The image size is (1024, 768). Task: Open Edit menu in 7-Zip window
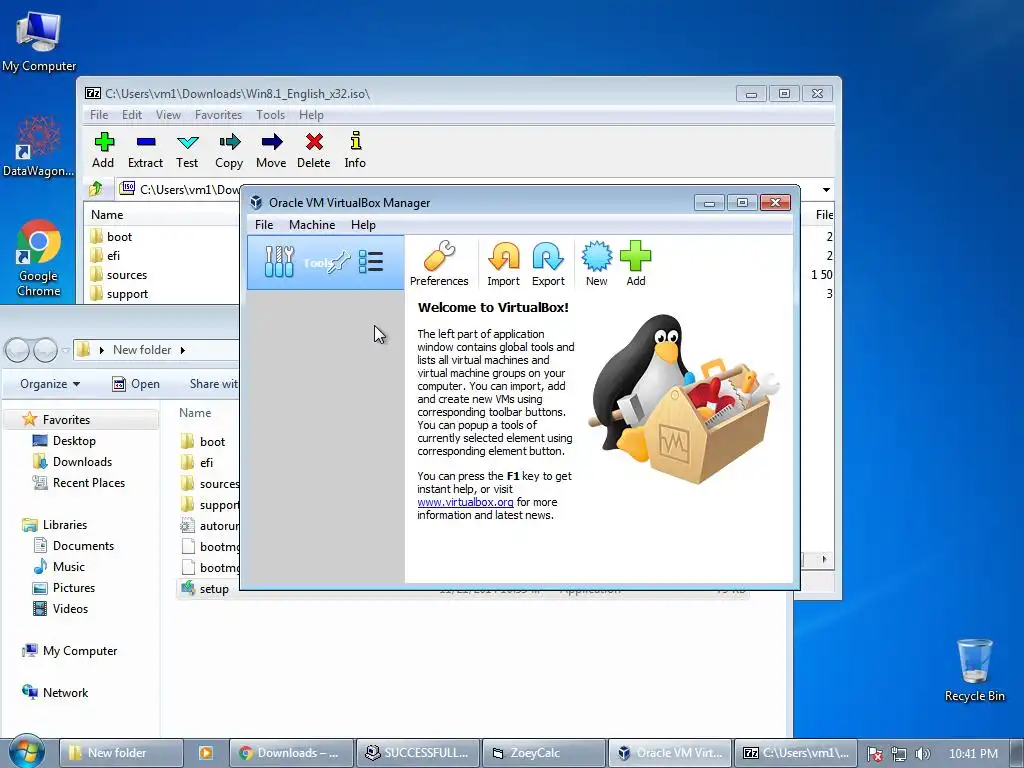[x=131, y=115]
